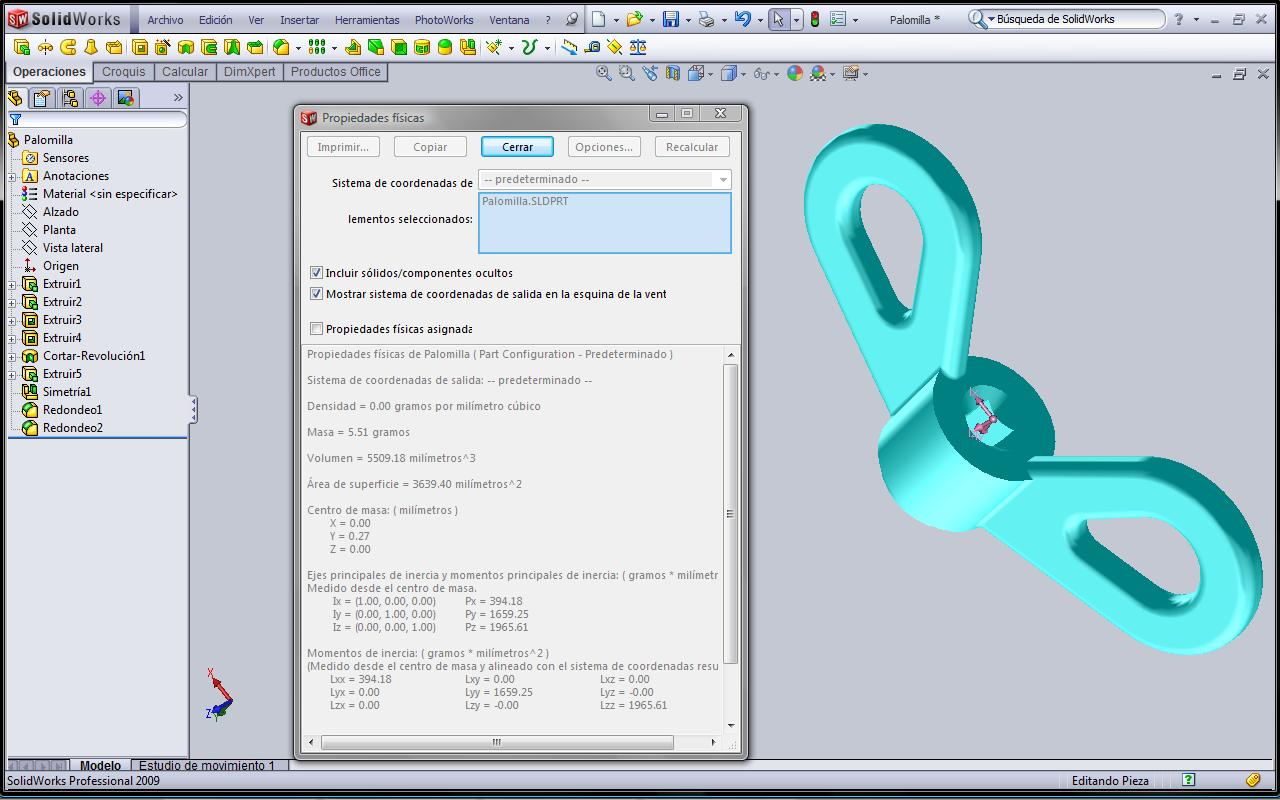
Task: Click the Measure ruler icon
Action: click(x=592, y=47)
